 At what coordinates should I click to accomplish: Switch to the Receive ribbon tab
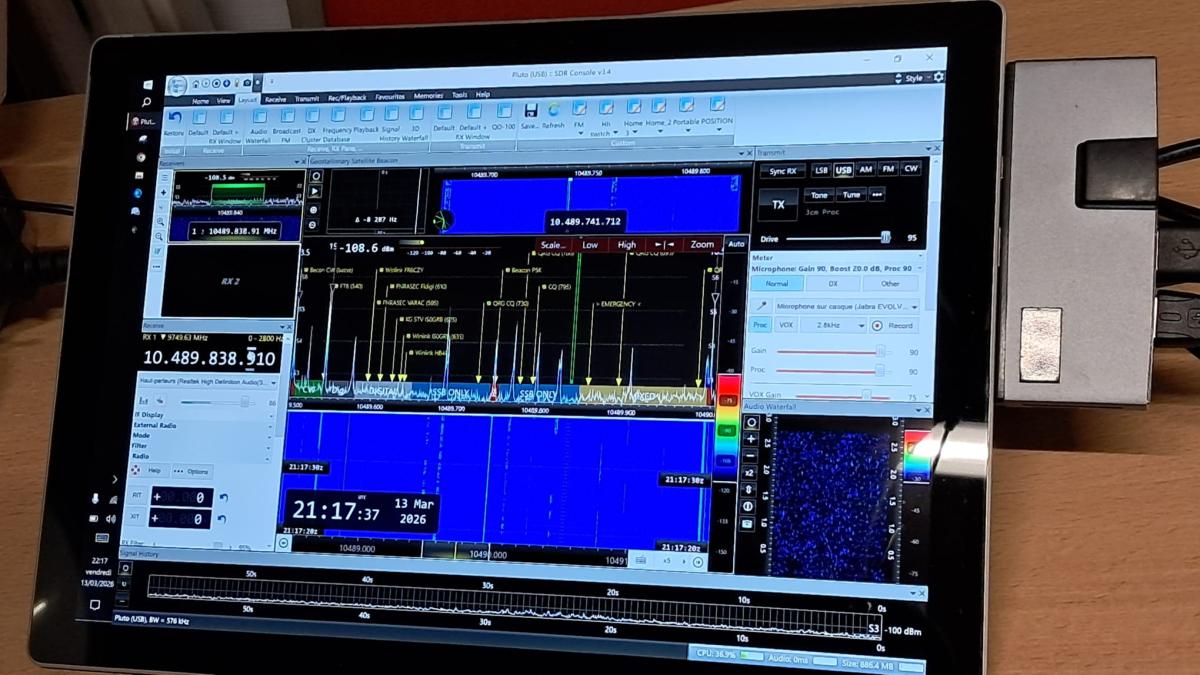pyautogui.click(x=275, y=99)
